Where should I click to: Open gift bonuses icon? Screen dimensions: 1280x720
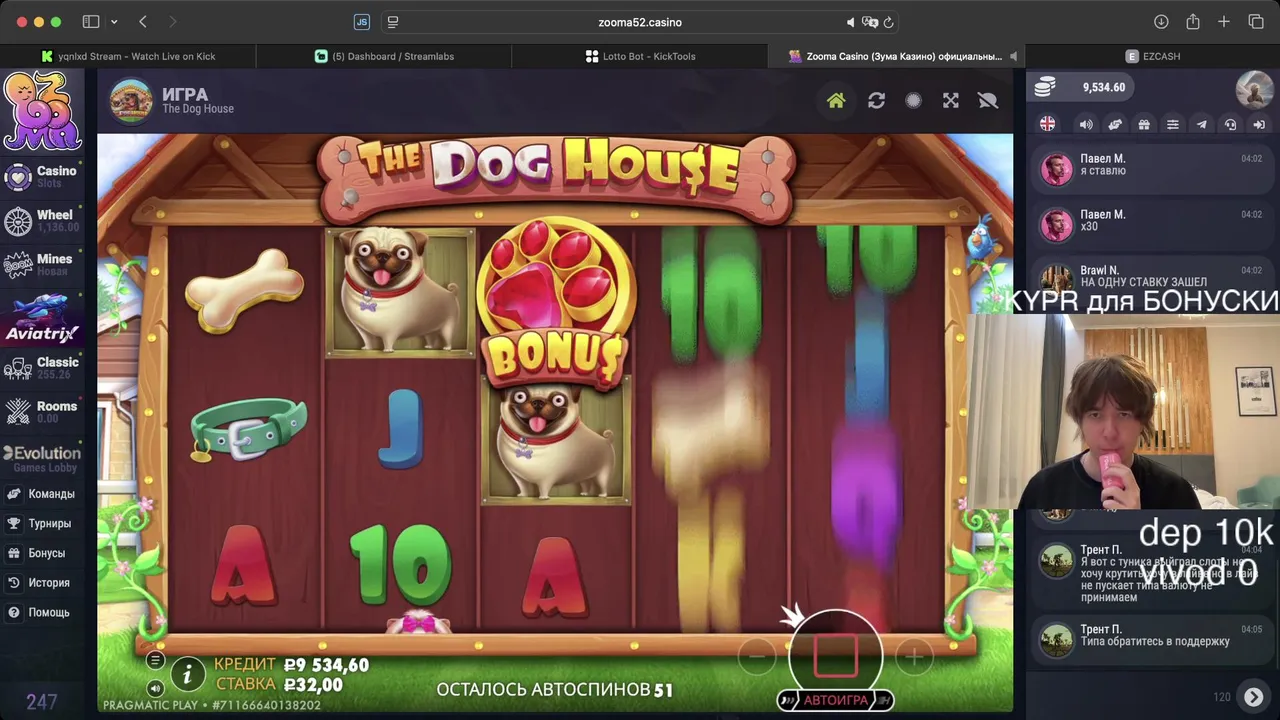(1144, 124)
